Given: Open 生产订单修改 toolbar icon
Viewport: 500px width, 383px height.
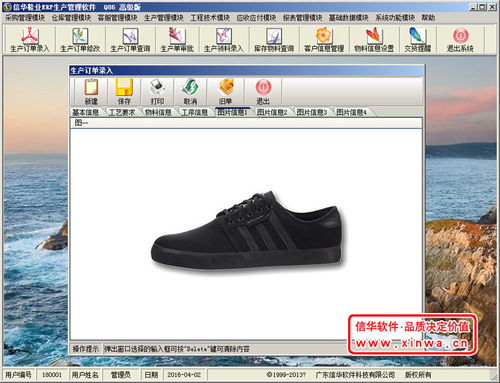Looking at the screenshot, I should coord(80,39).
